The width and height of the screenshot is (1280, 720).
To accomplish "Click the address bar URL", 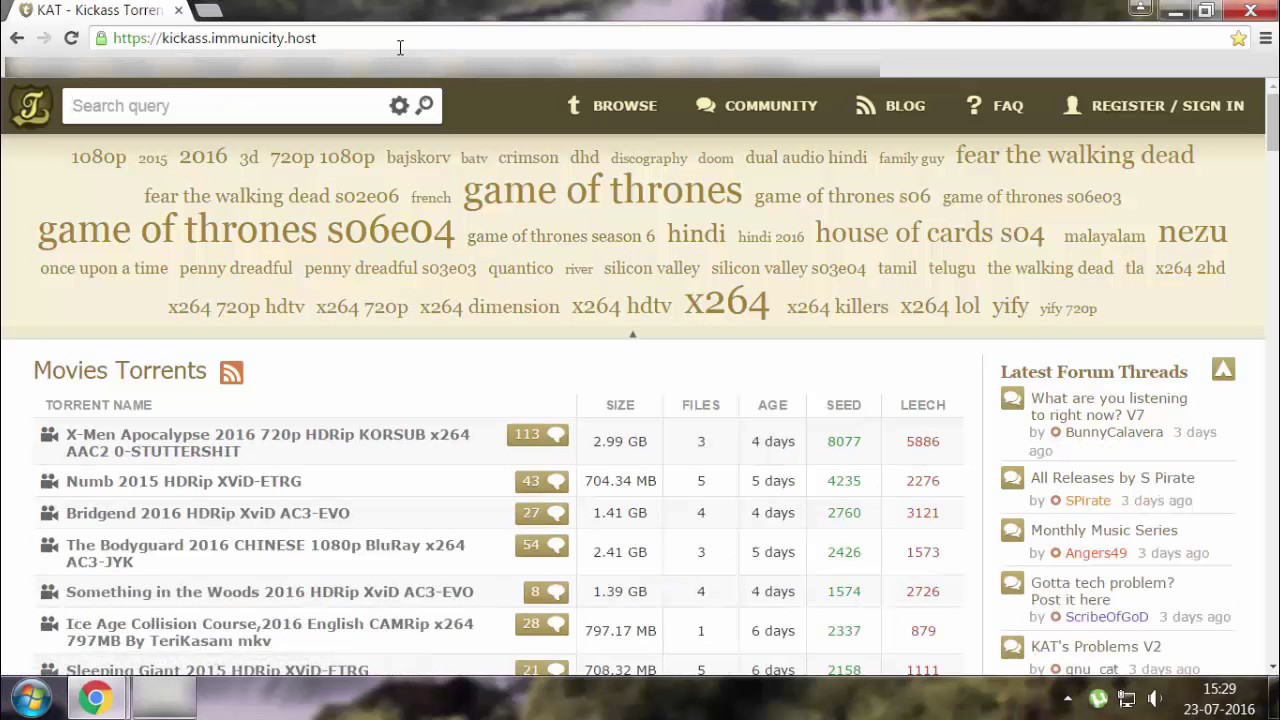I will 214,38.
